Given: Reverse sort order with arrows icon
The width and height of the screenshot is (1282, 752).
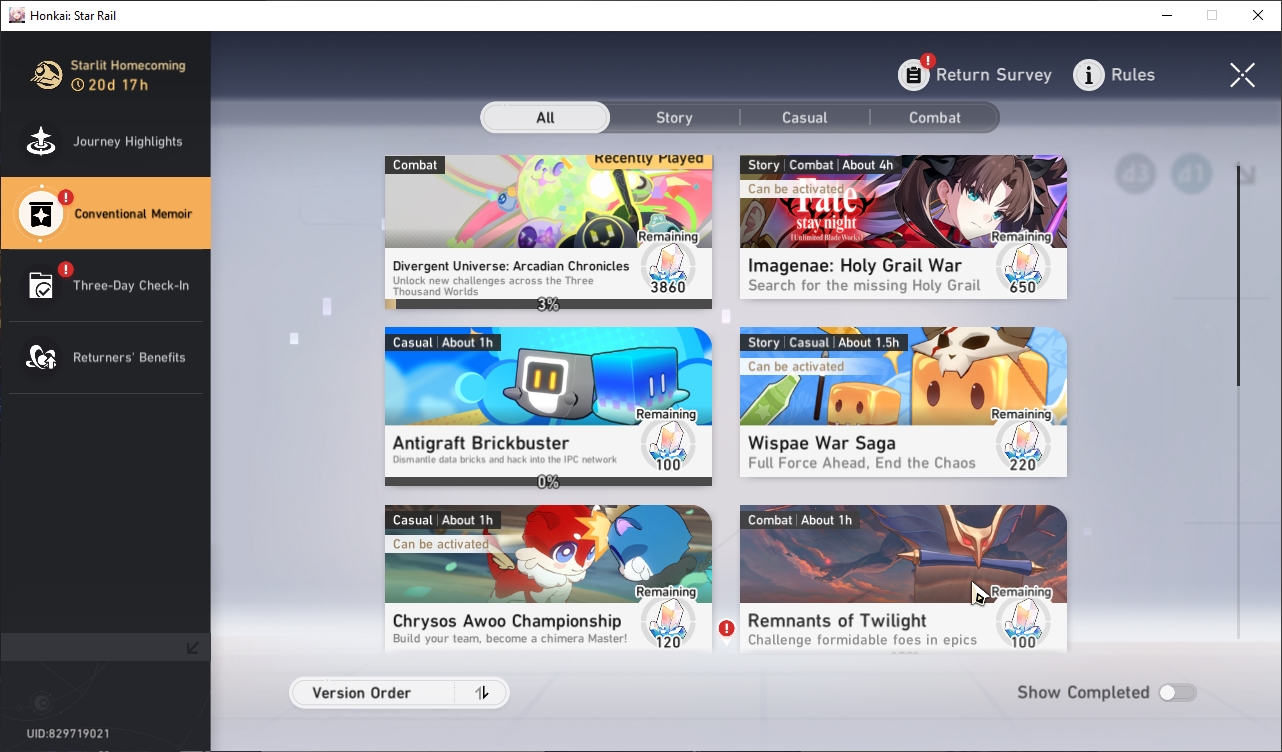Looking at the screenshot, I should [x=482, y=693].
